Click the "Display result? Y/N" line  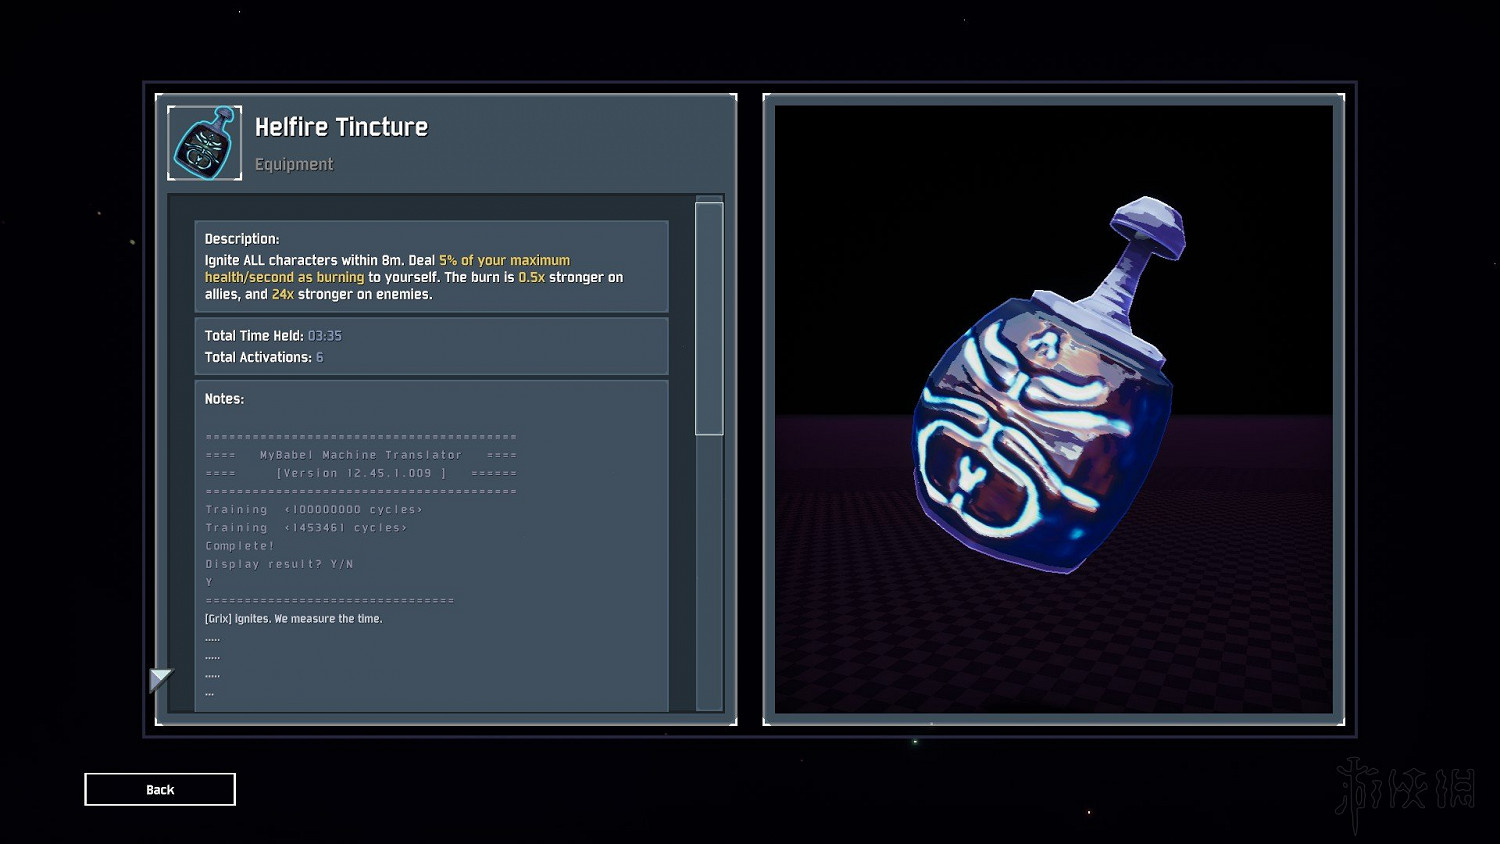tap(279, 564)
